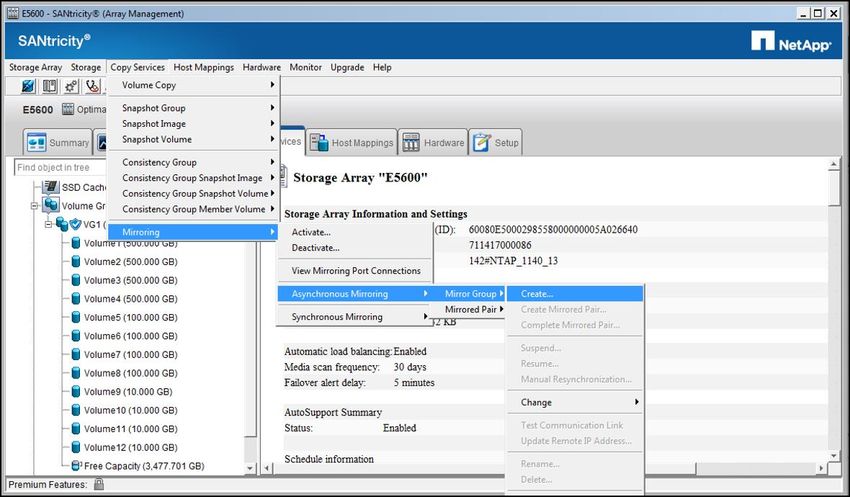
Task: Click right pane scroll up arrow
Action: coord(834,164)
